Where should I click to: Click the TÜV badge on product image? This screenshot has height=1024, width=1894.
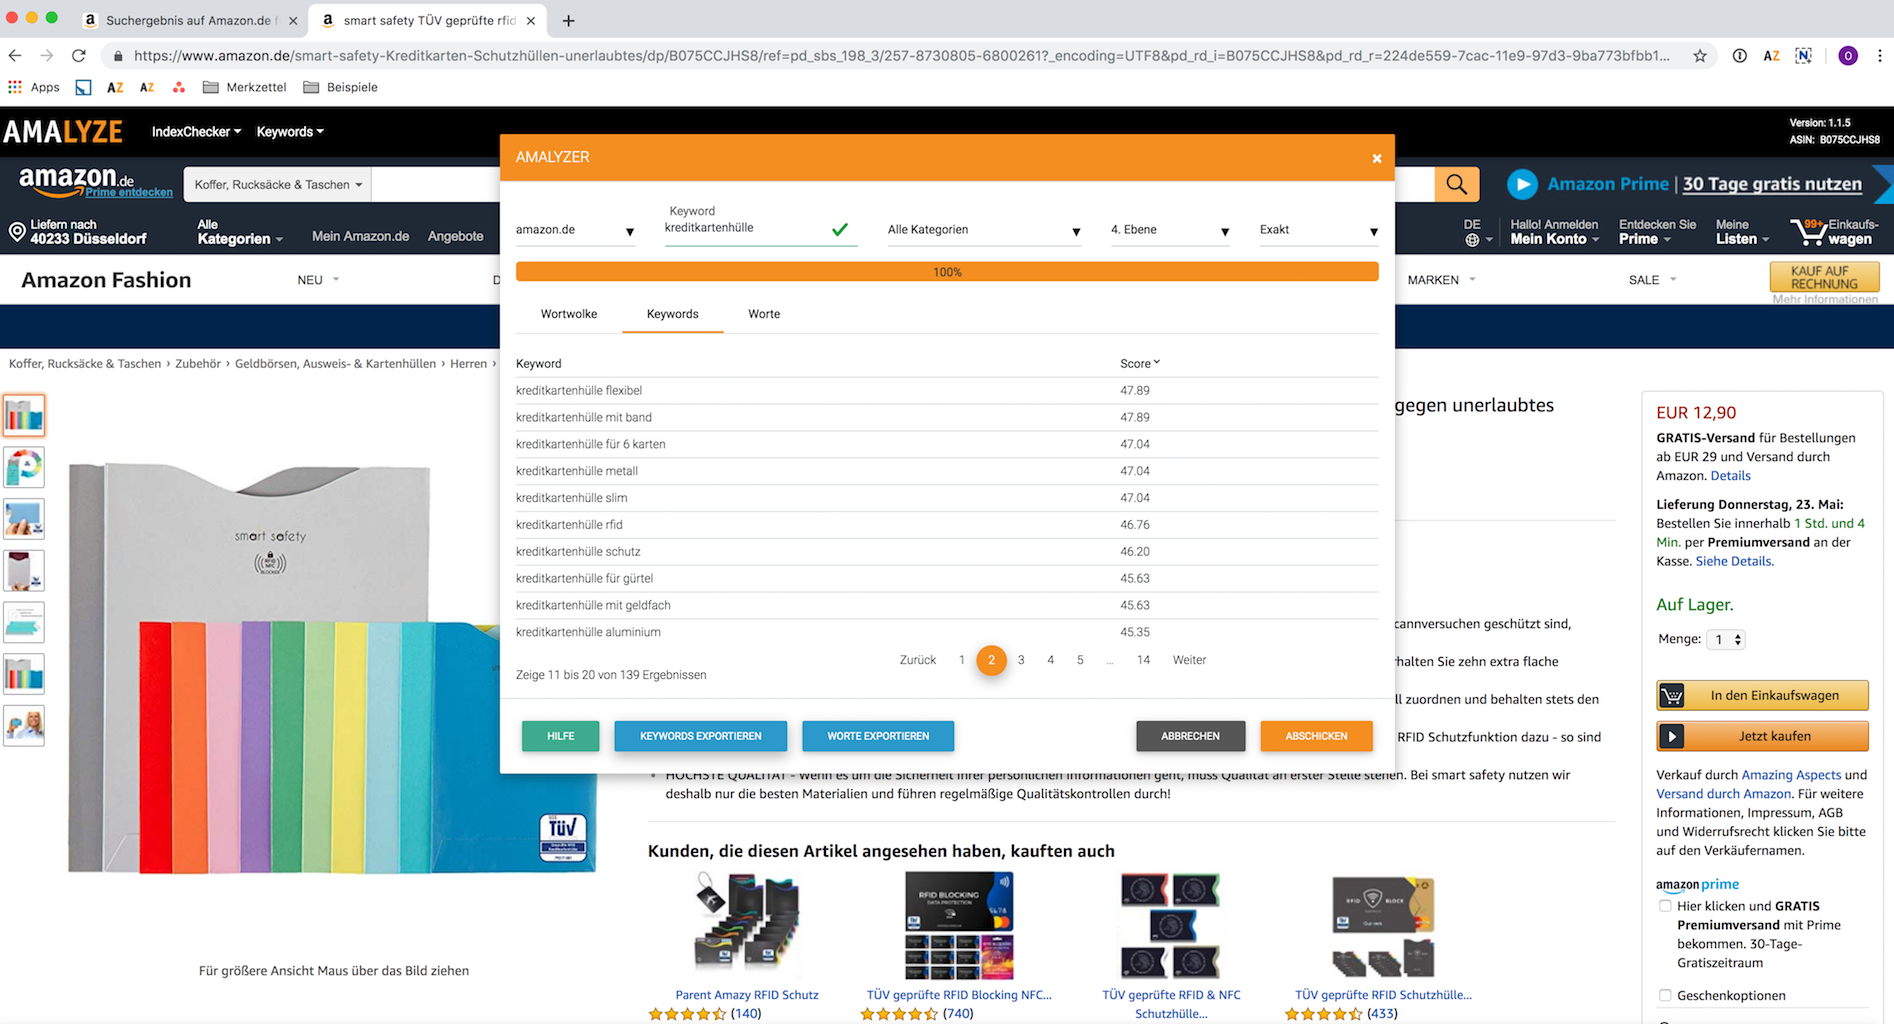click(563, 837)
